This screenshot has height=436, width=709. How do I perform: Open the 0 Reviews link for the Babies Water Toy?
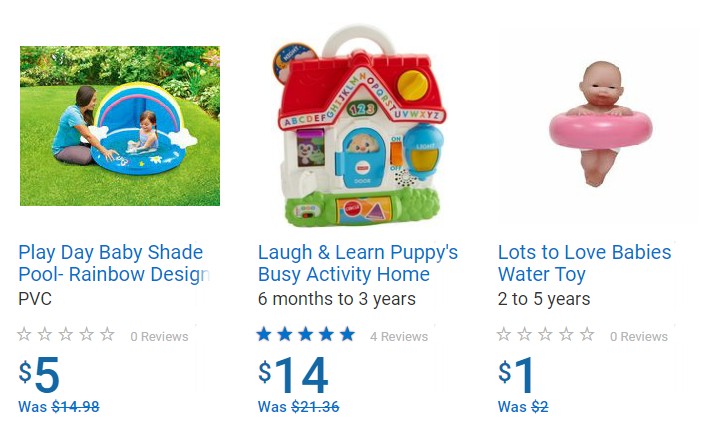pos(639,337)
